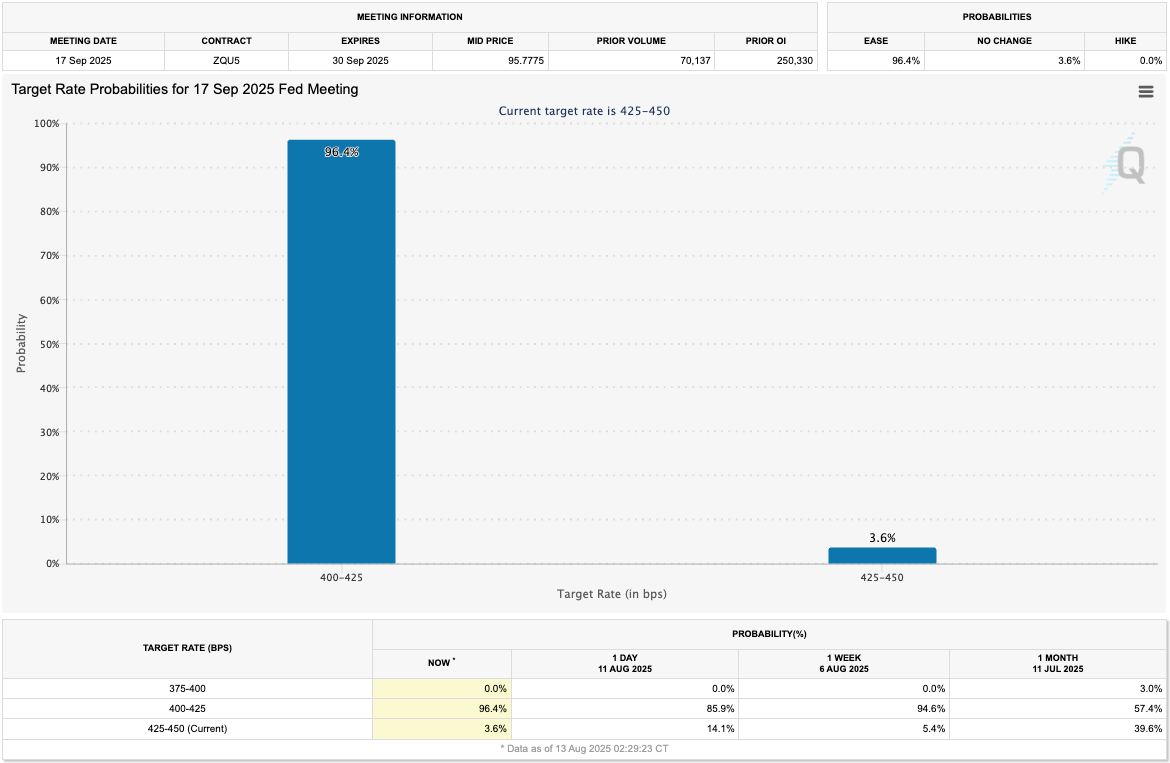Select the 425-450 (Current) row

(x=185, y=728)
